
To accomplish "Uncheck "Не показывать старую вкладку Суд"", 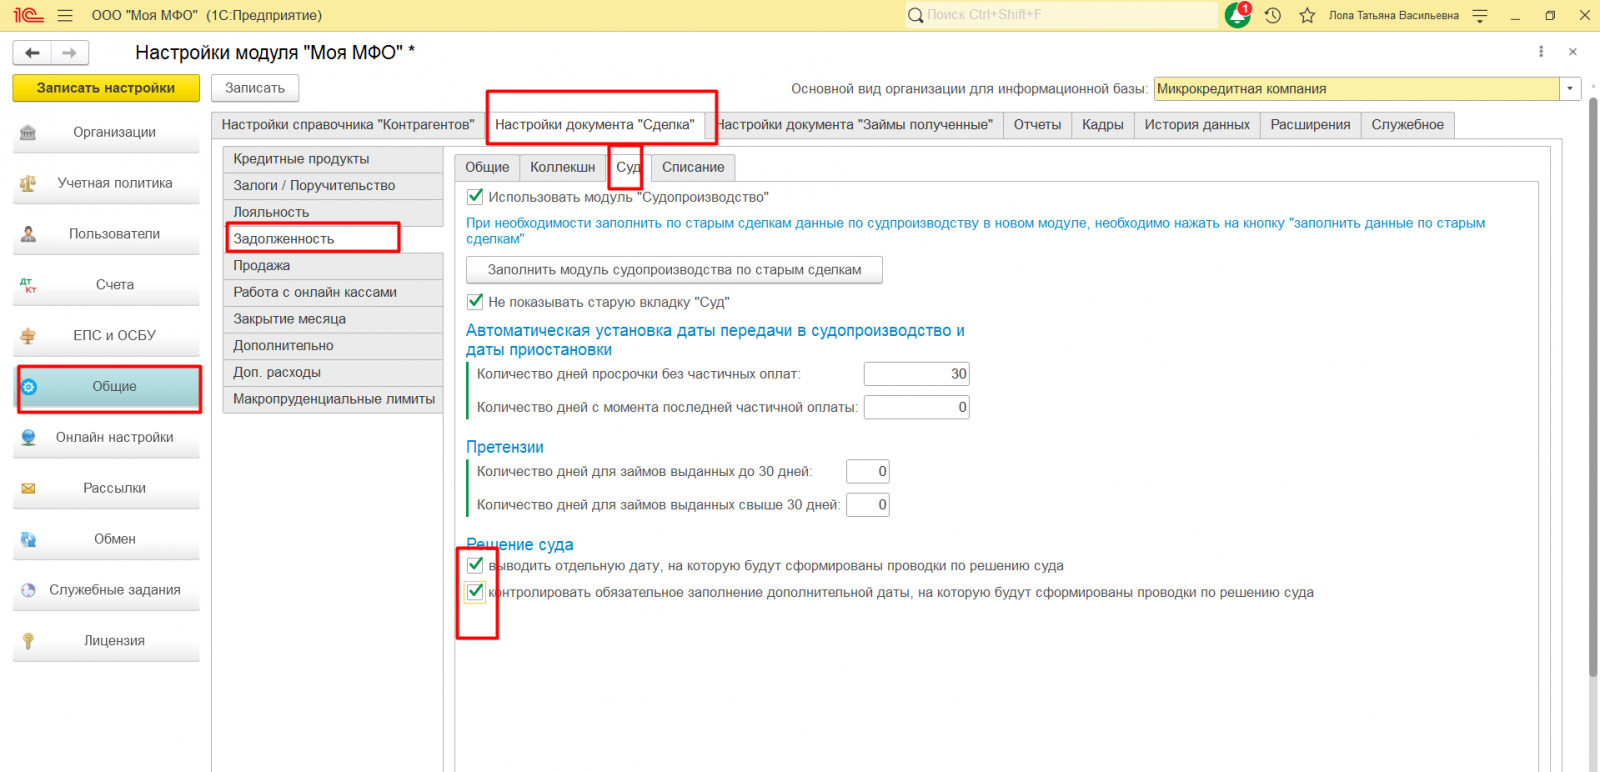I will click(475, 301).
